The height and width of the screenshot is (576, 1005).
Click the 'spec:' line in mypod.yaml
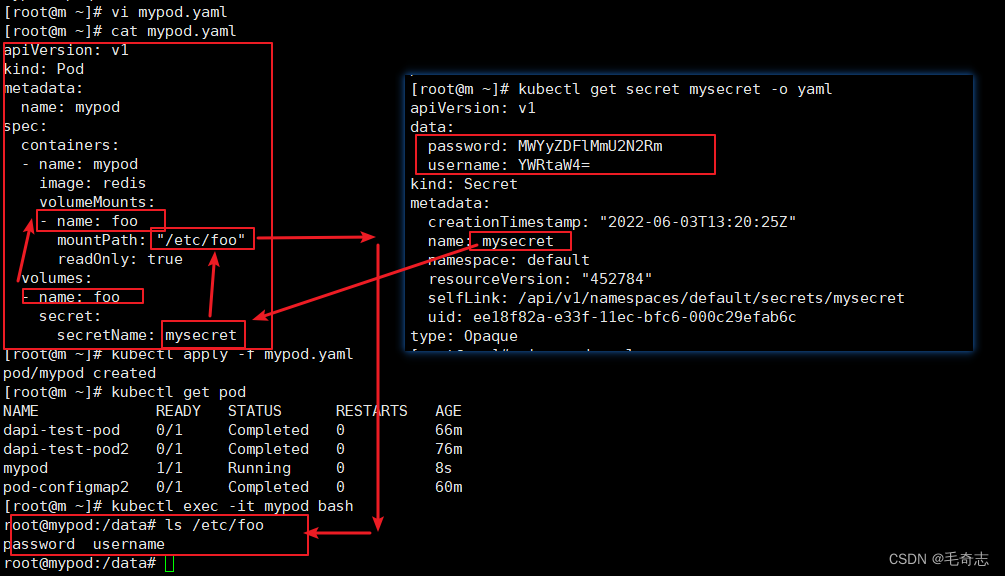[x=25, y=126]
